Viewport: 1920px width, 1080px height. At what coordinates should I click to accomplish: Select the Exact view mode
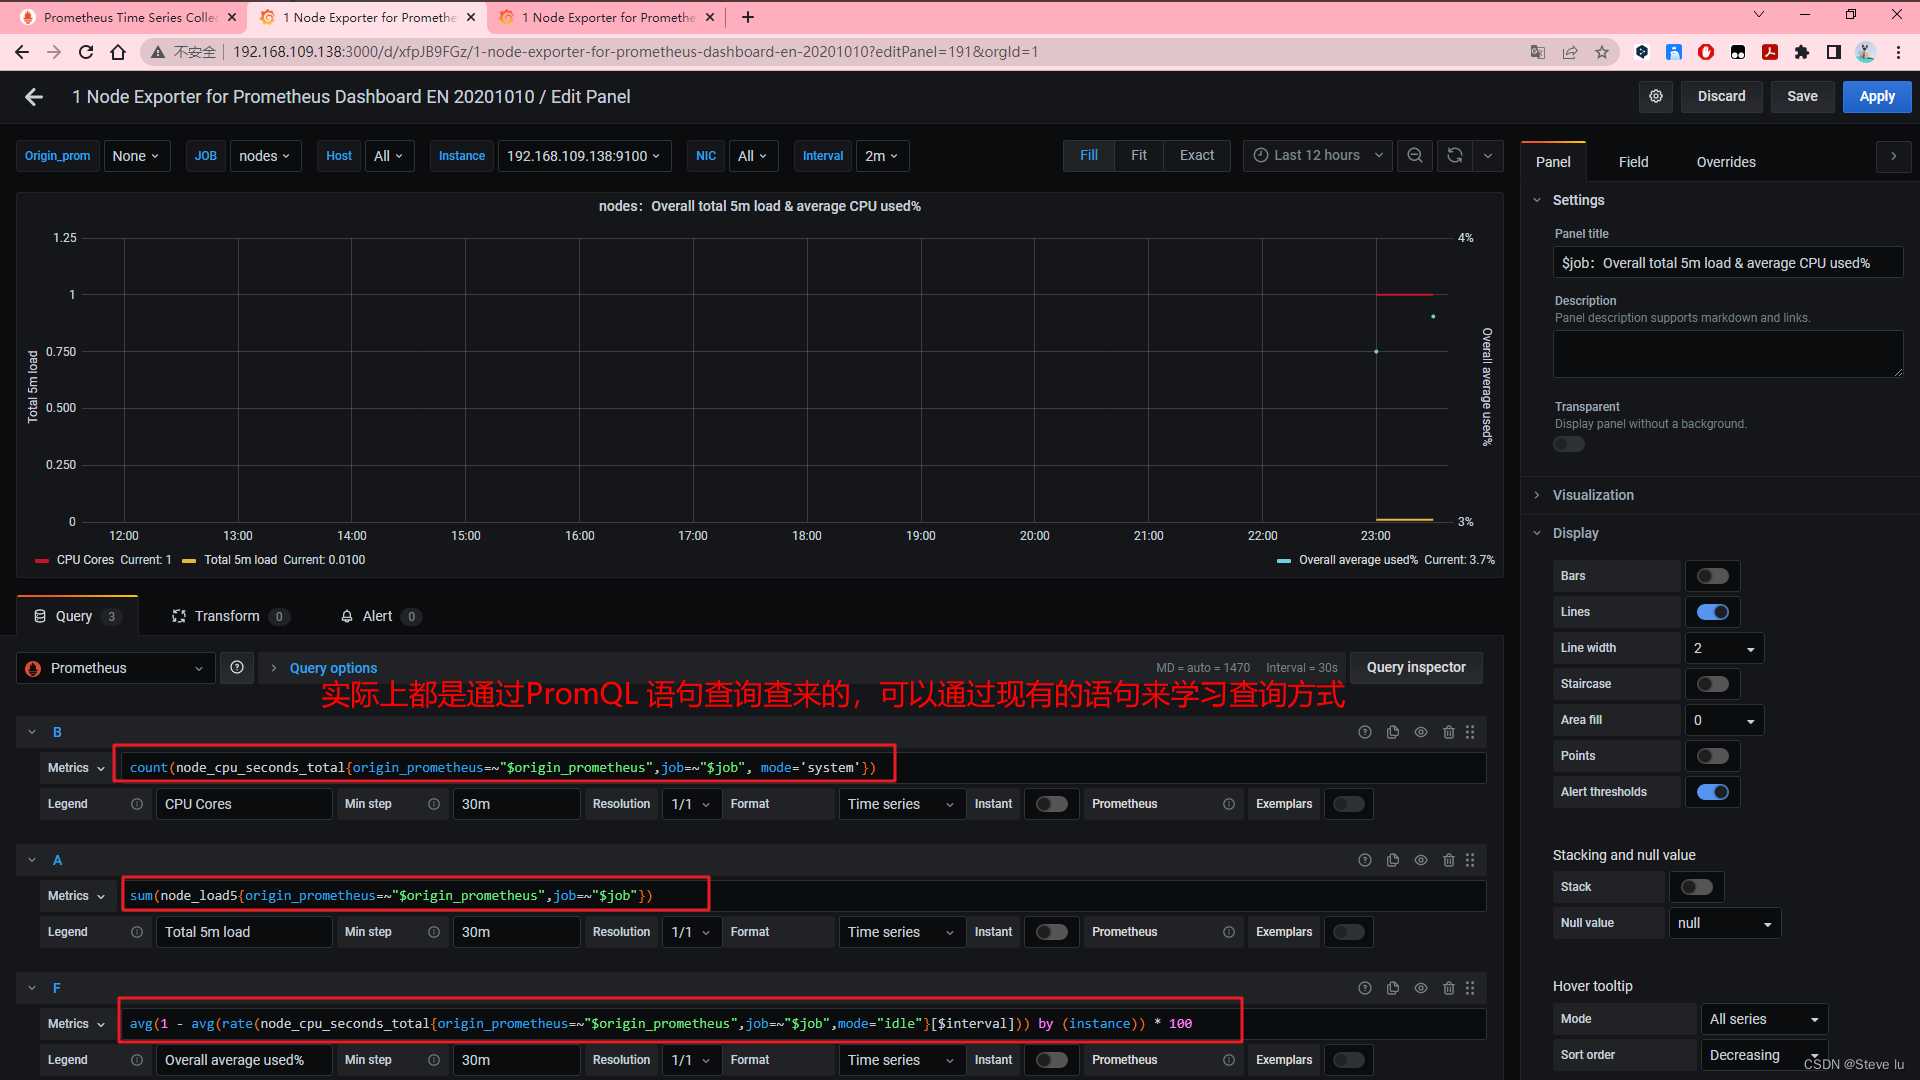coord(1196,155)
